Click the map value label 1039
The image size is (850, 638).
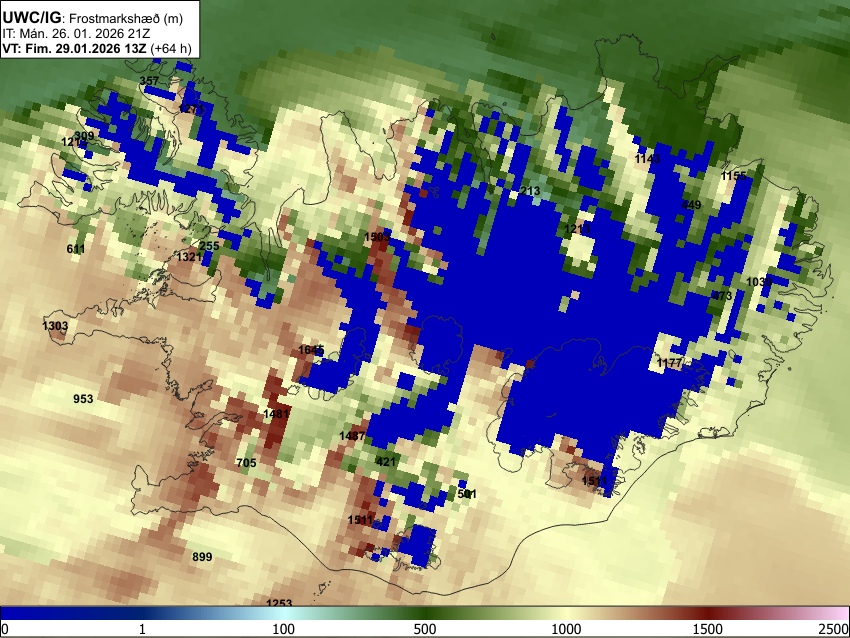759,282
